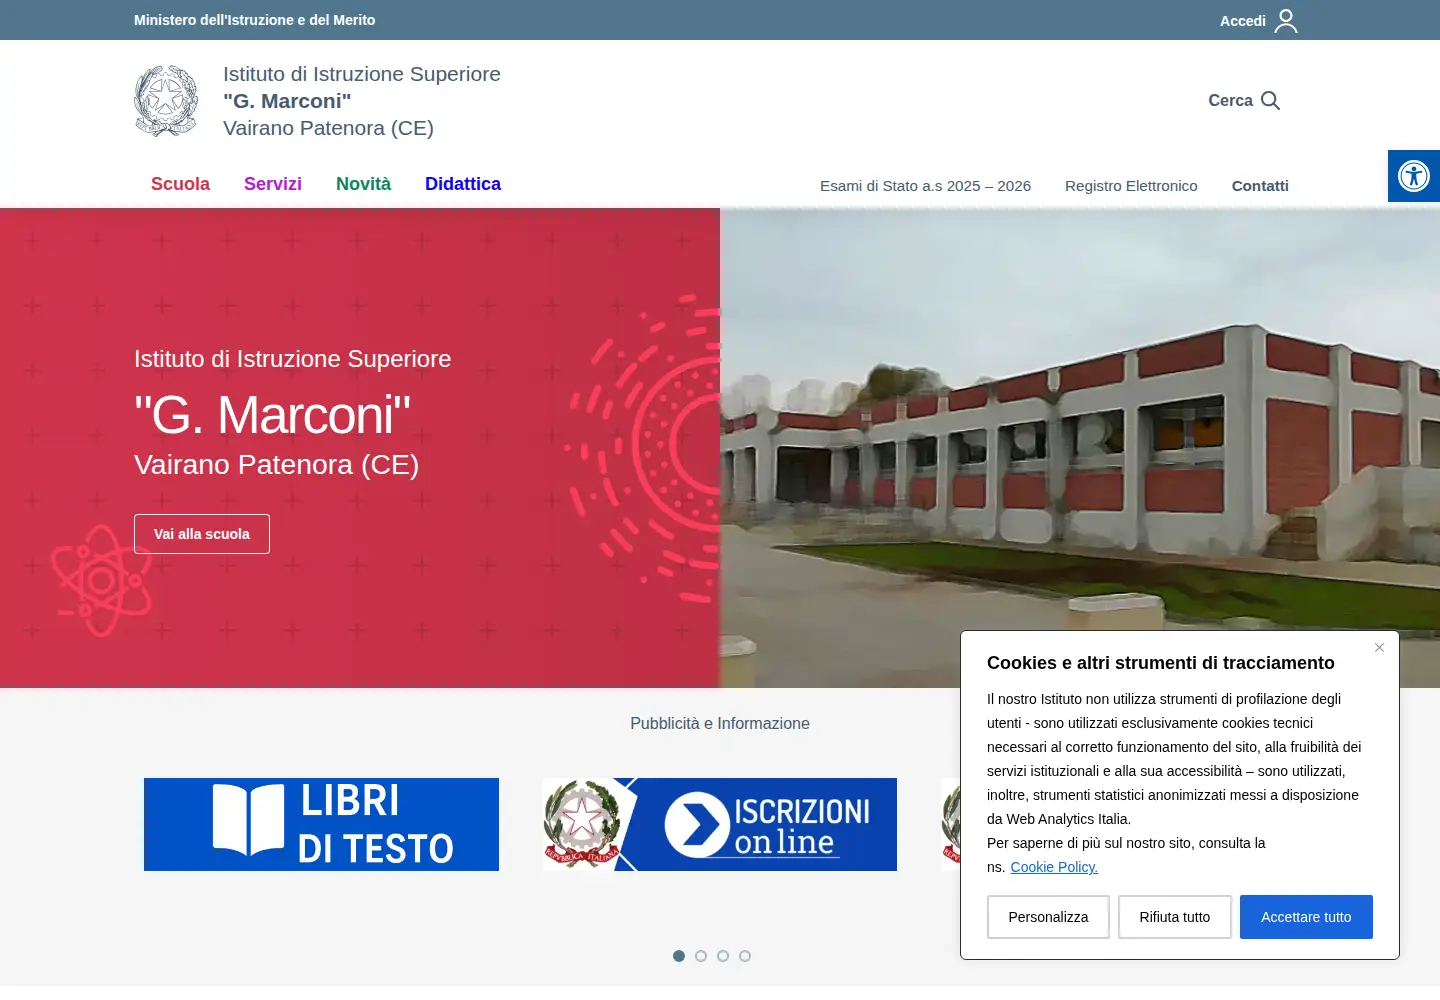Click the Pubblicità e Informazione heading
The image size is (1440, 1000).
[720, 723]
